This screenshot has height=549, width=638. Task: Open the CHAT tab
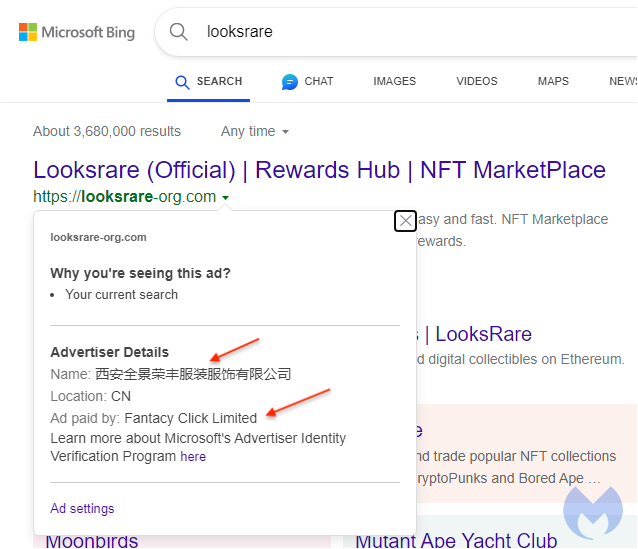(x=308, y=81)
